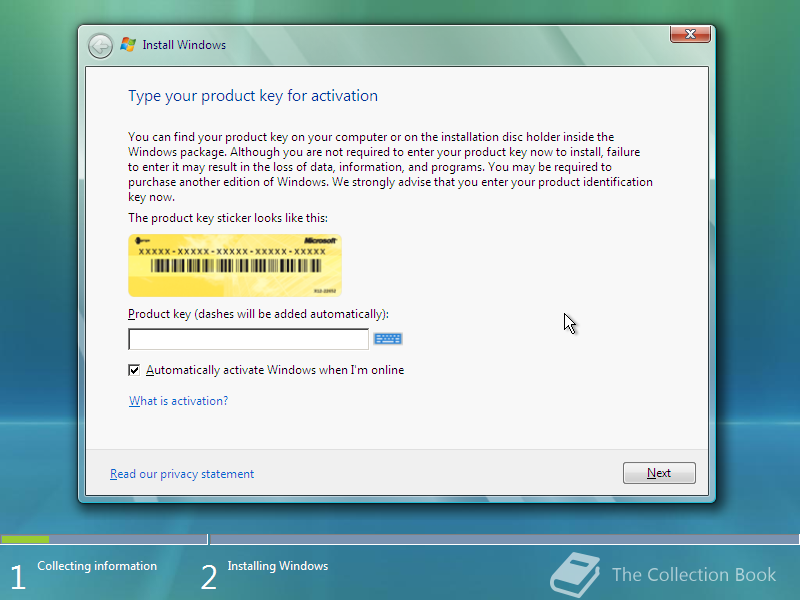This screenshot has height=600, width=800.
Task: Click the Next button
Action: click(x=659, y=473)
